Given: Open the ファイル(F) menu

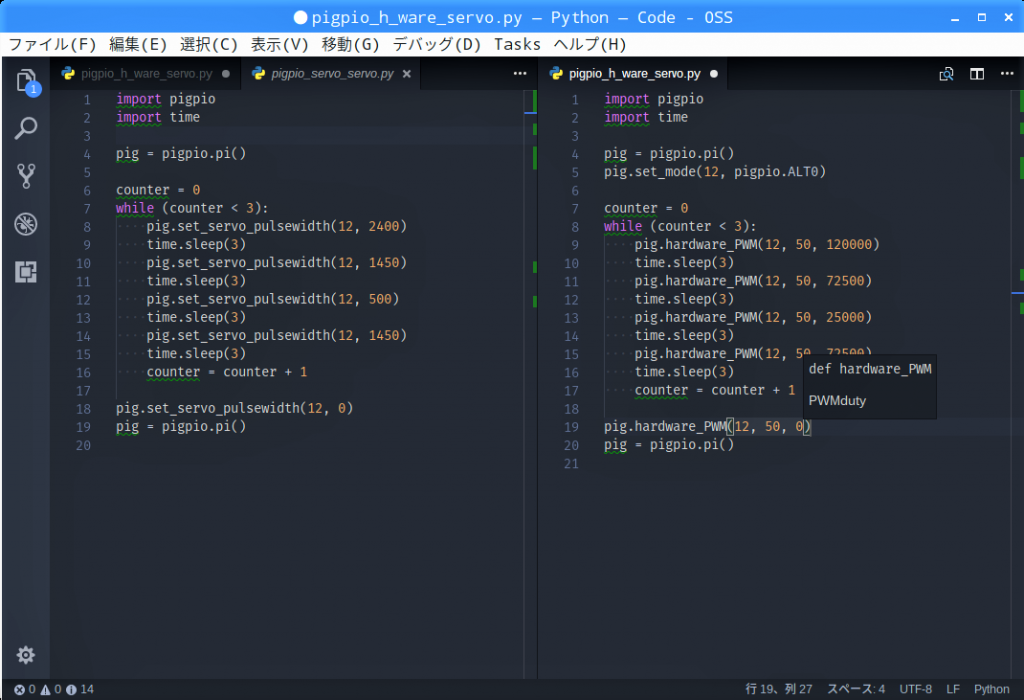Looking at the screenshot, I should pos(52,44).
